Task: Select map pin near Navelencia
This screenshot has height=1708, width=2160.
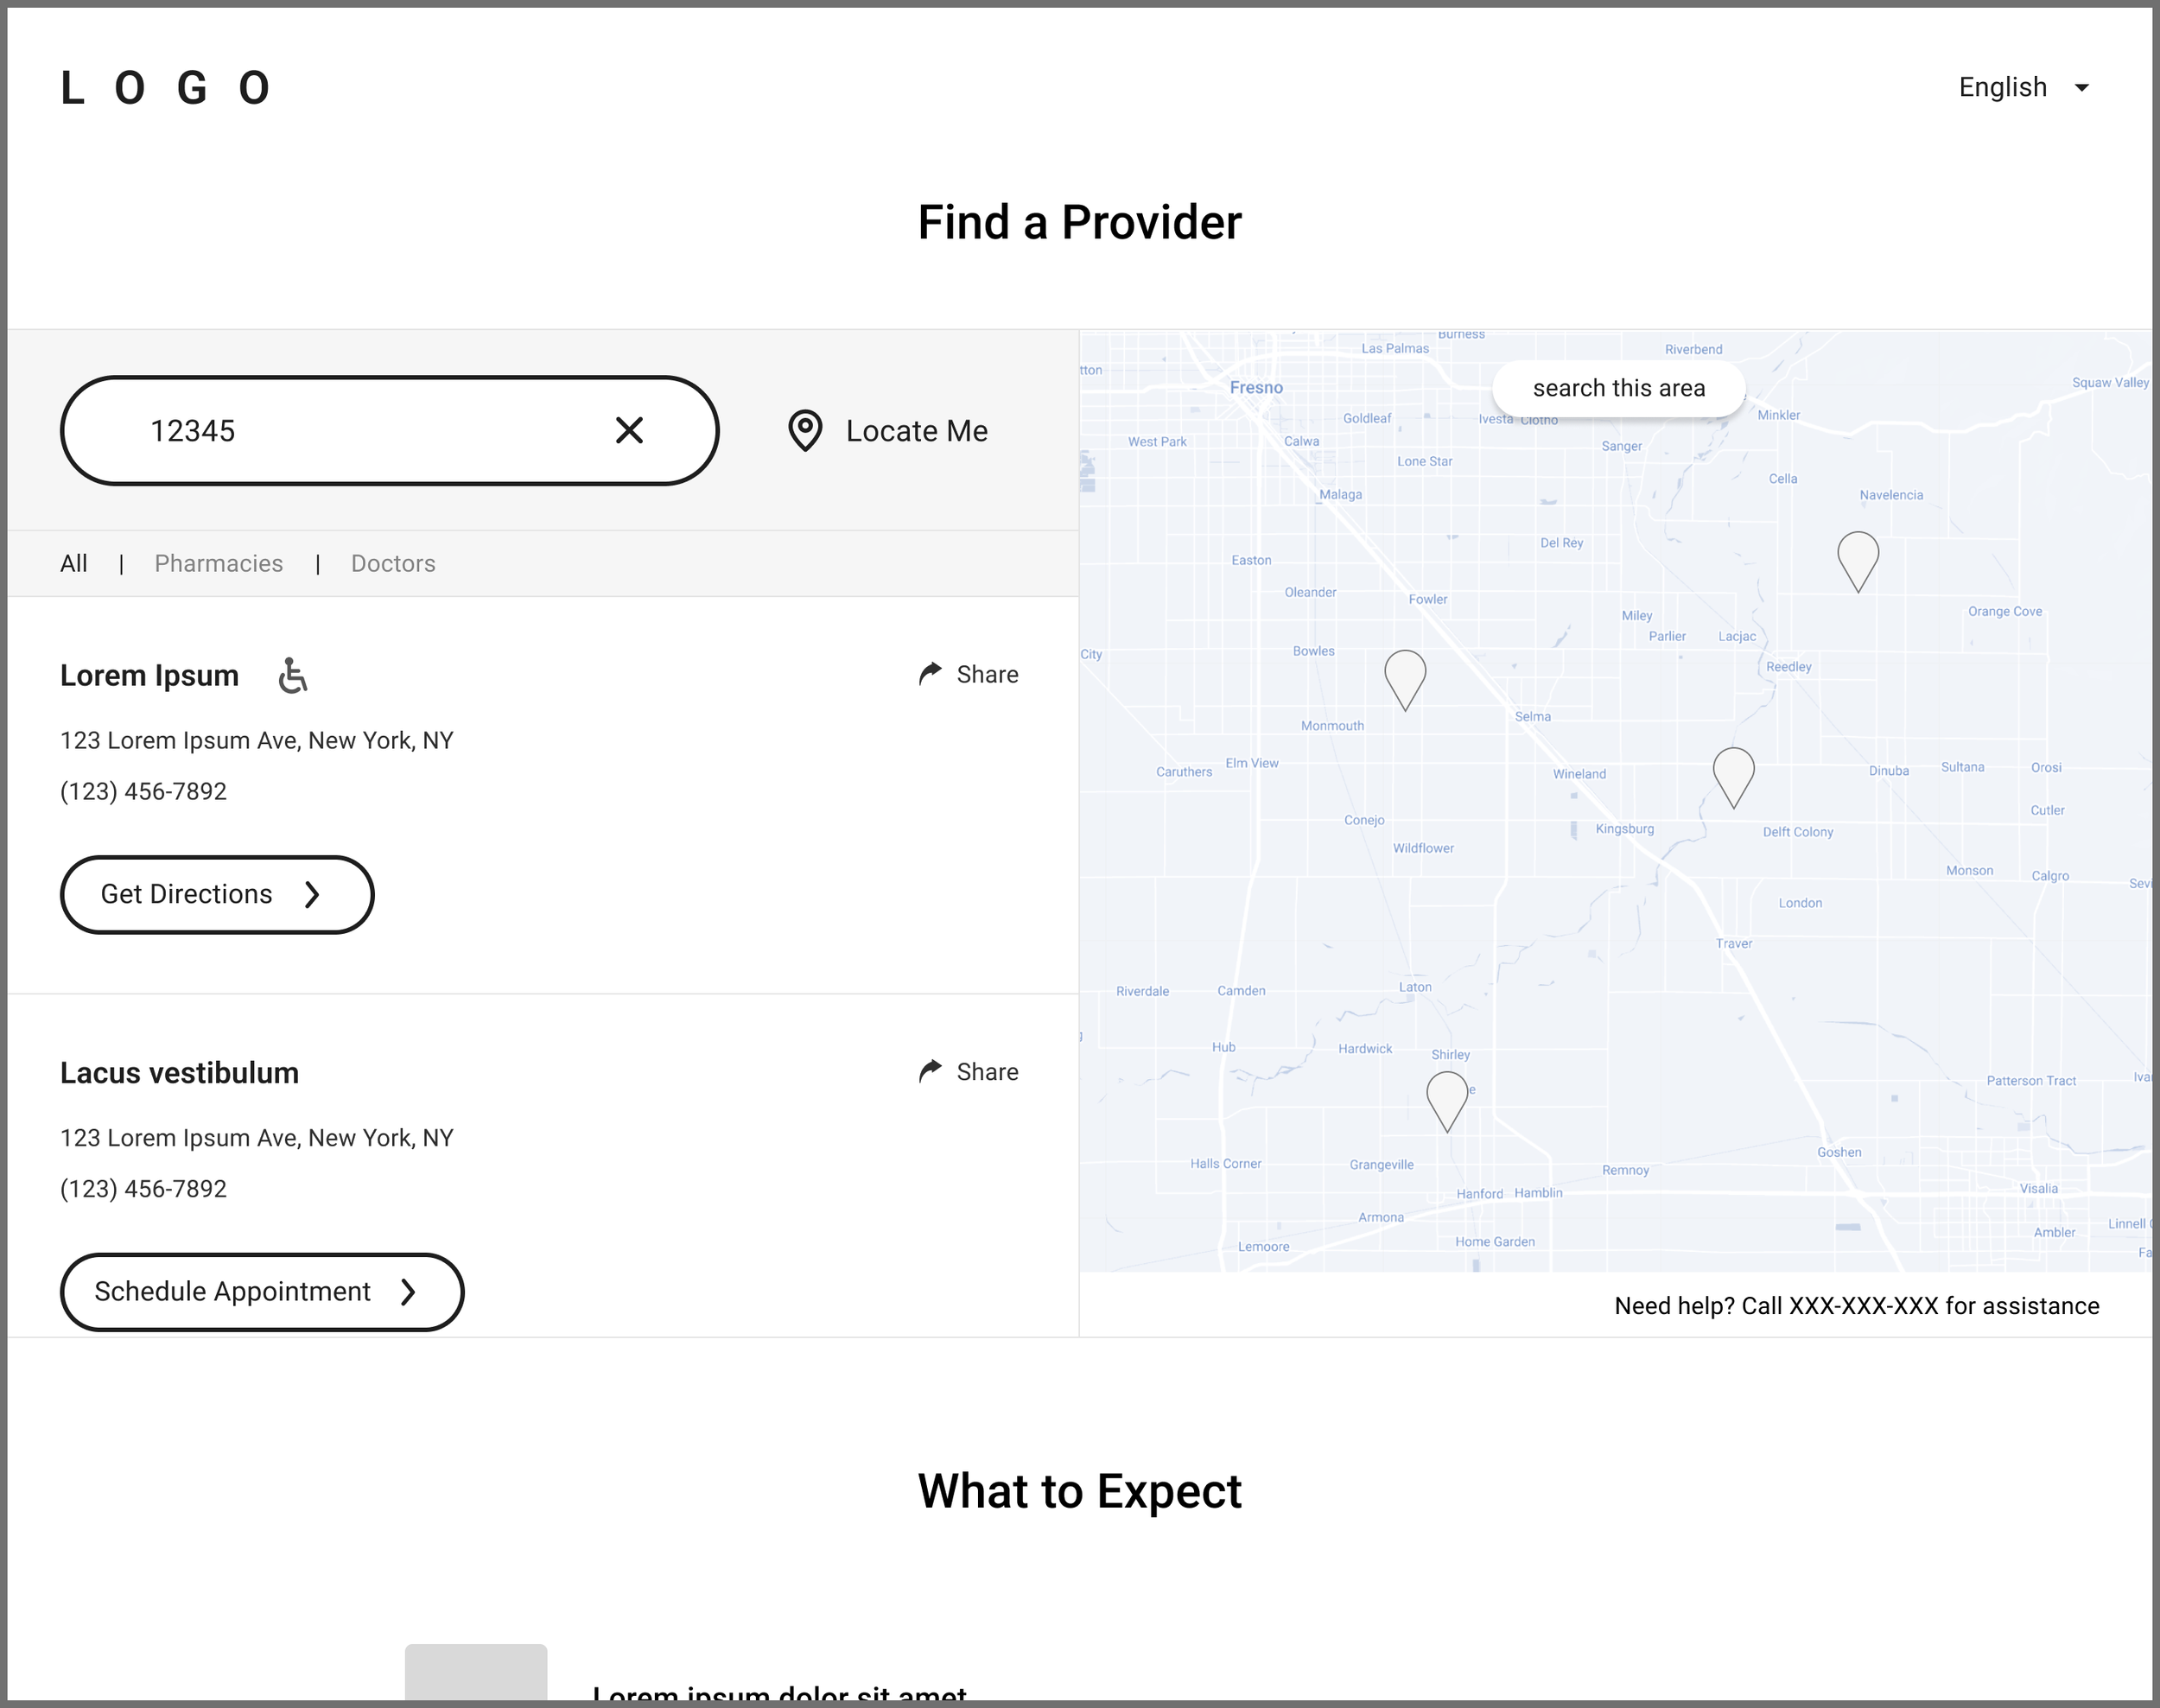Action: [1858, 556]
